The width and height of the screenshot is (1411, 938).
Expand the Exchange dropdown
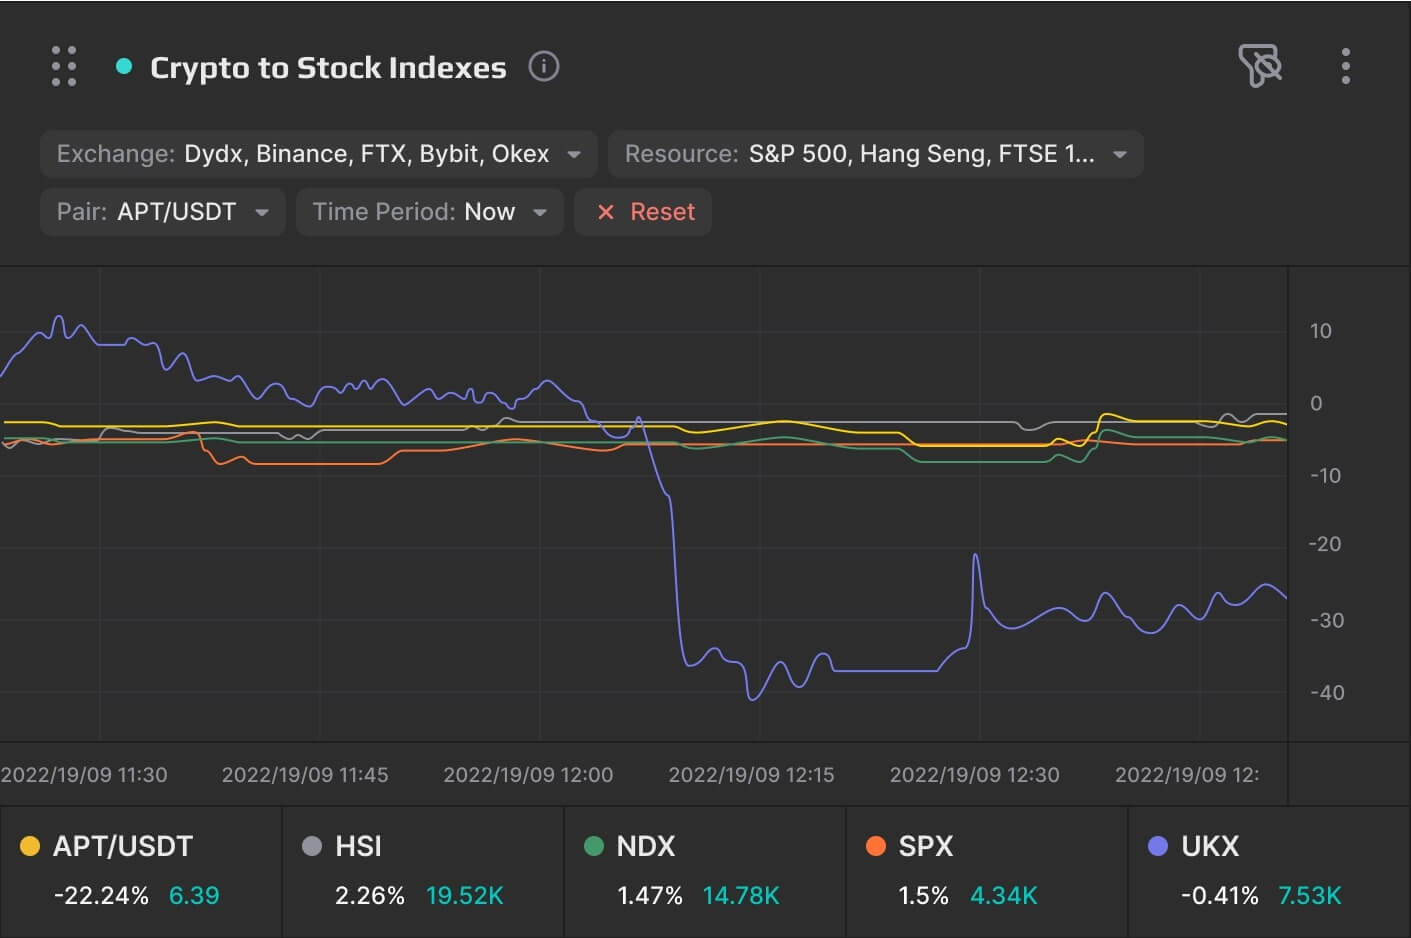tap(318, 154)
